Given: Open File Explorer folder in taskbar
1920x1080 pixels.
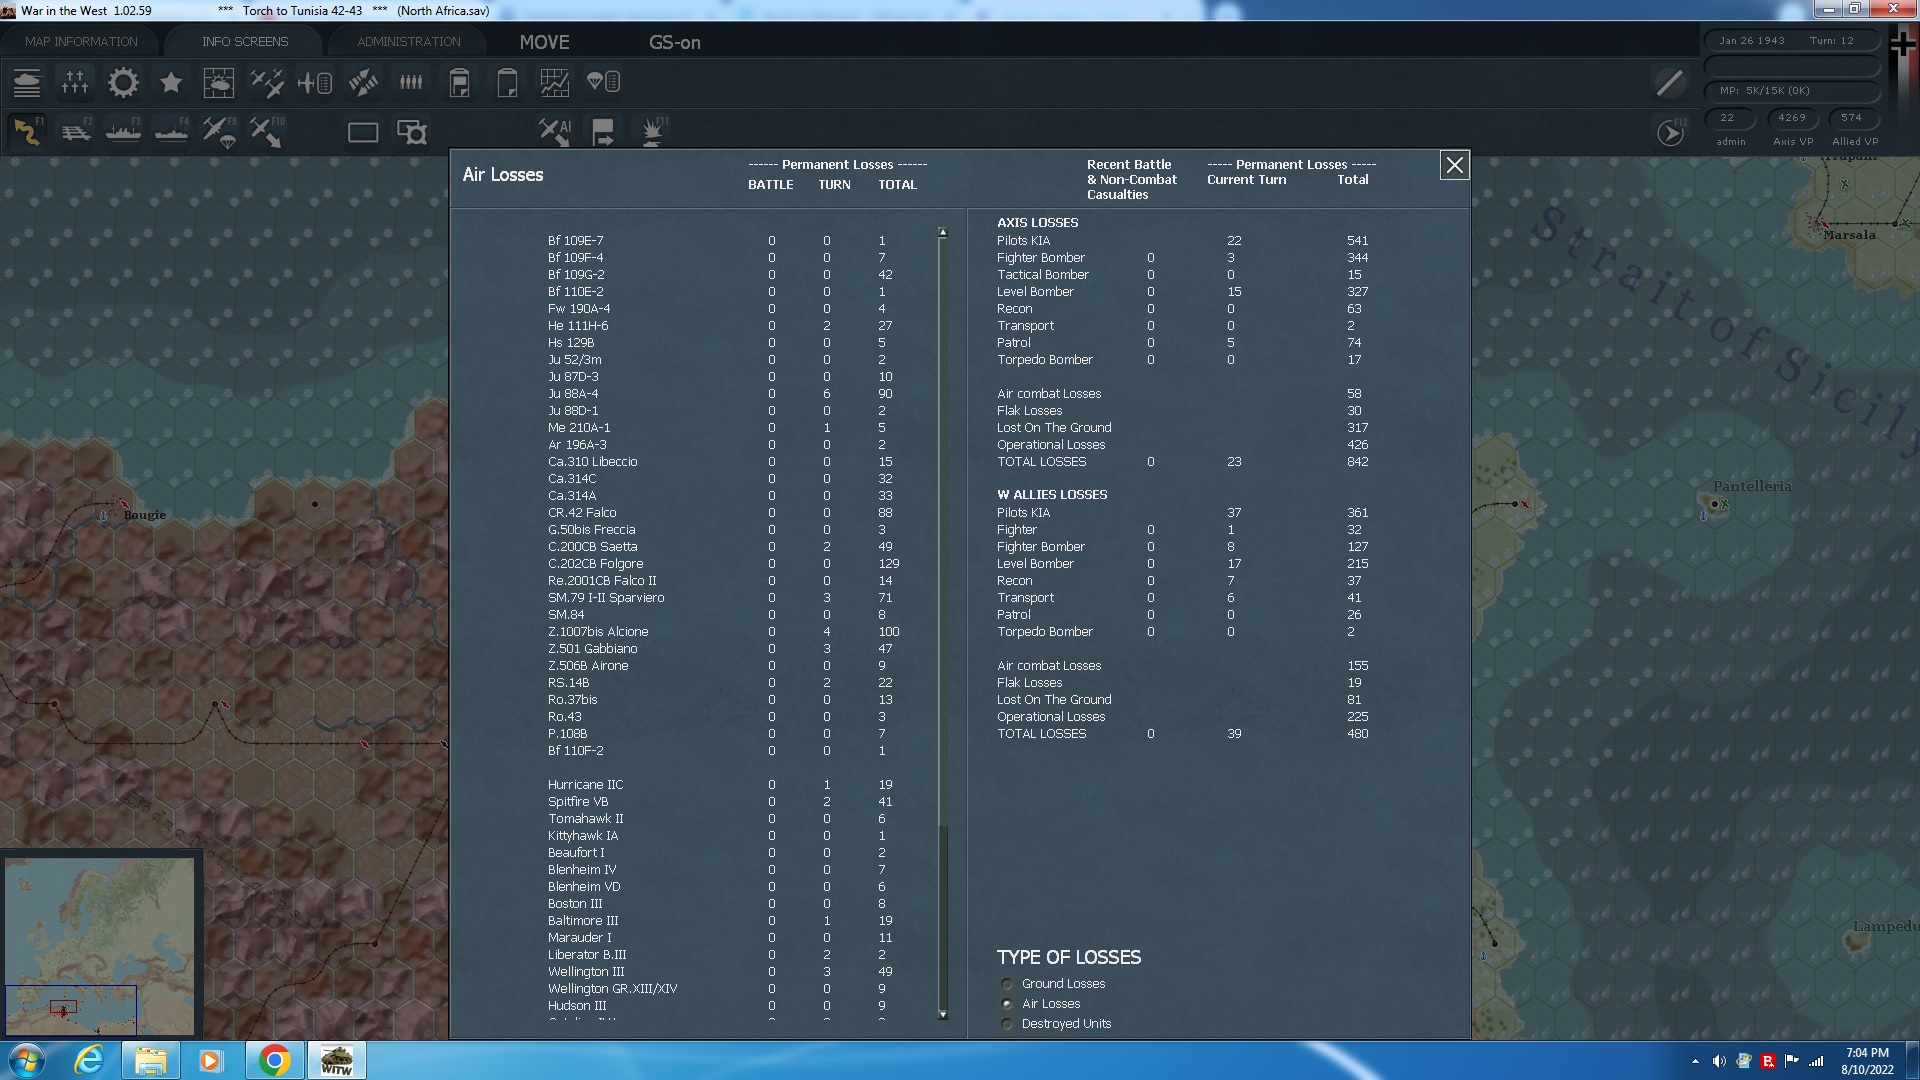Looking at the screenshot, I should (151, 1060).
